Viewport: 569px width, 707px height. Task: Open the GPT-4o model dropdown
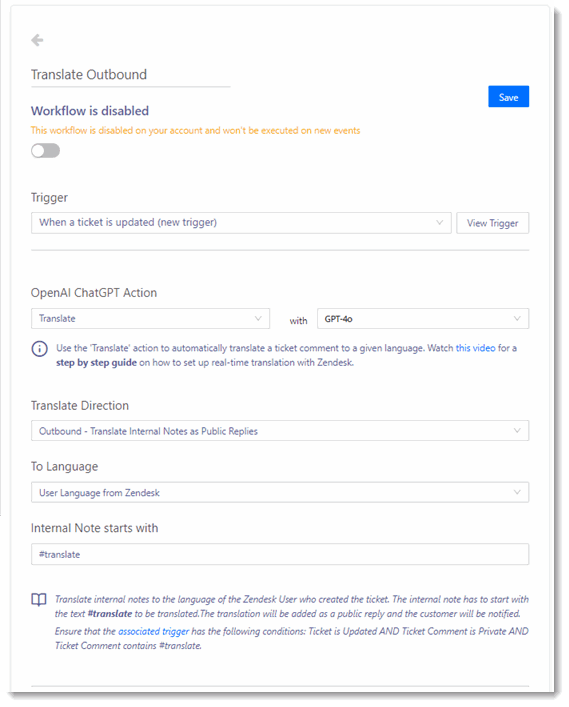(x=423, y=318)
